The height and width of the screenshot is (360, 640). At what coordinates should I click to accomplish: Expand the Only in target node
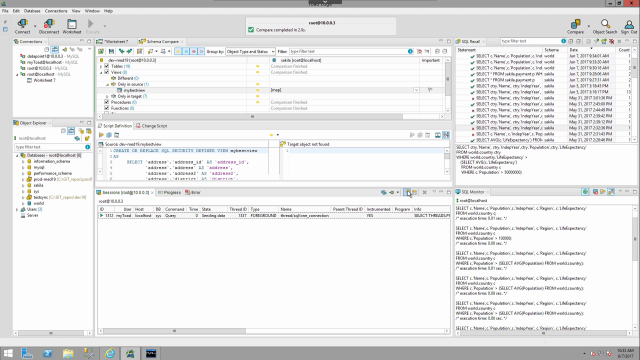[x=108, y=96]
